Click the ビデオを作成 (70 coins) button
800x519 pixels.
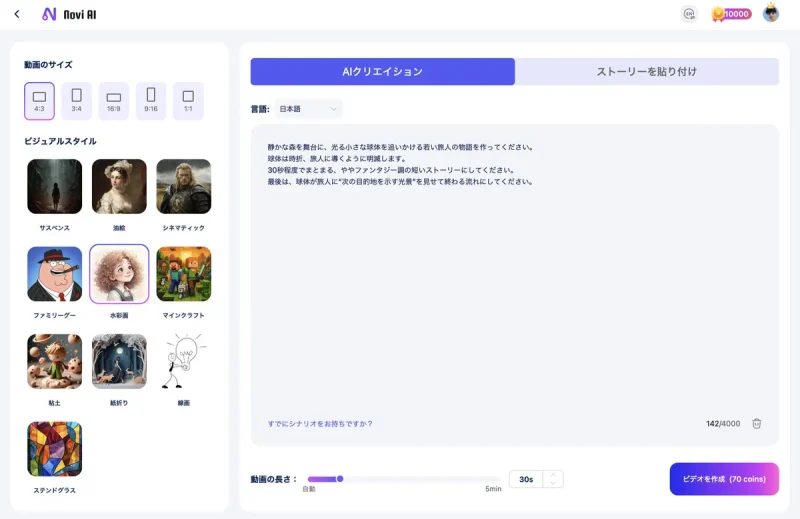pyautogui.click(x=724, y=479)
